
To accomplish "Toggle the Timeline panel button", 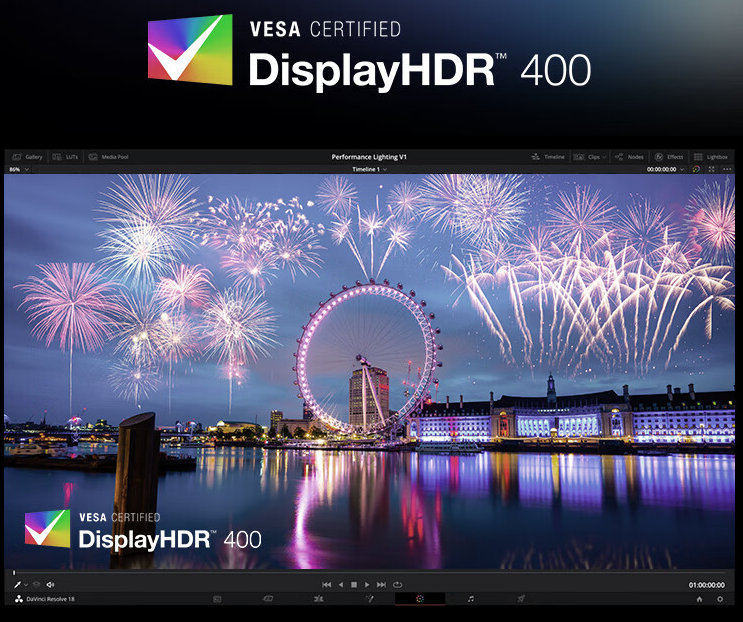I will 548,157.
